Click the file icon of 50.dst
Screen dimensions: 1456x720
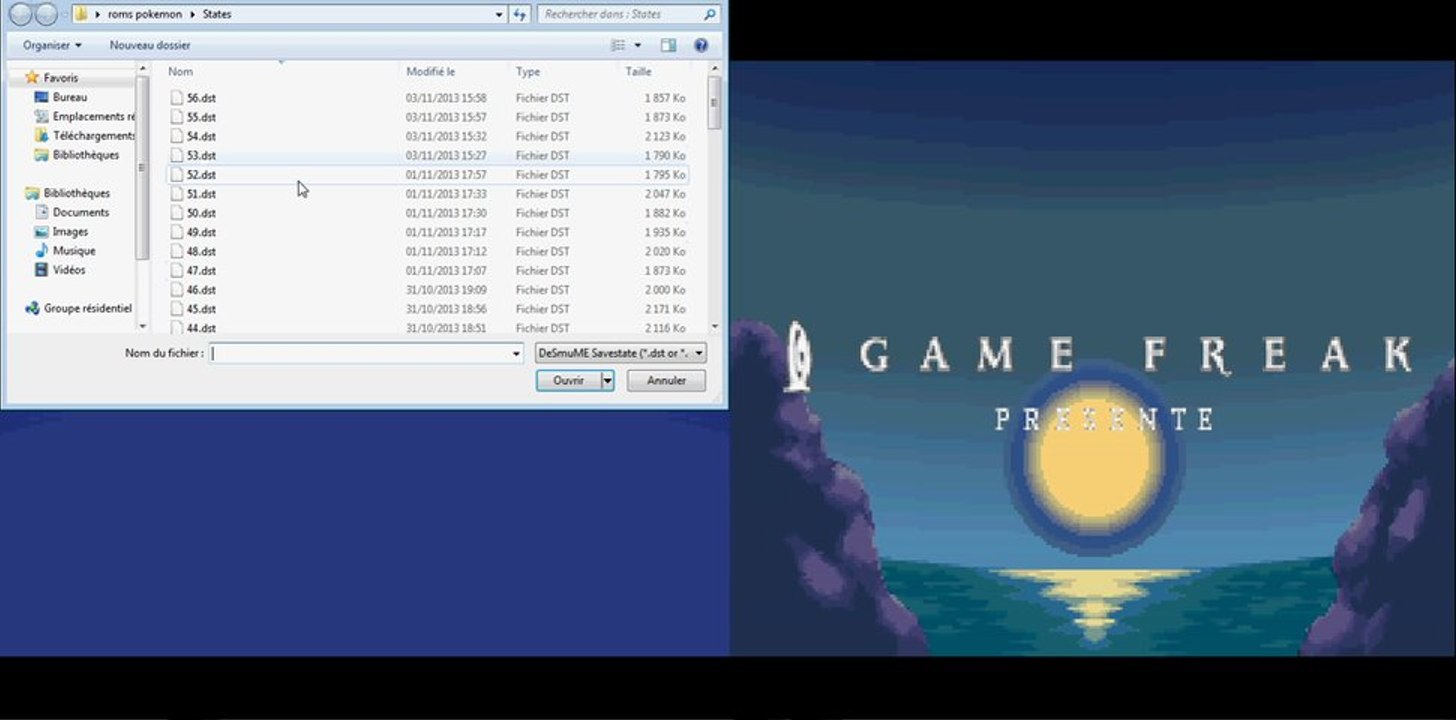coord(177,213)
